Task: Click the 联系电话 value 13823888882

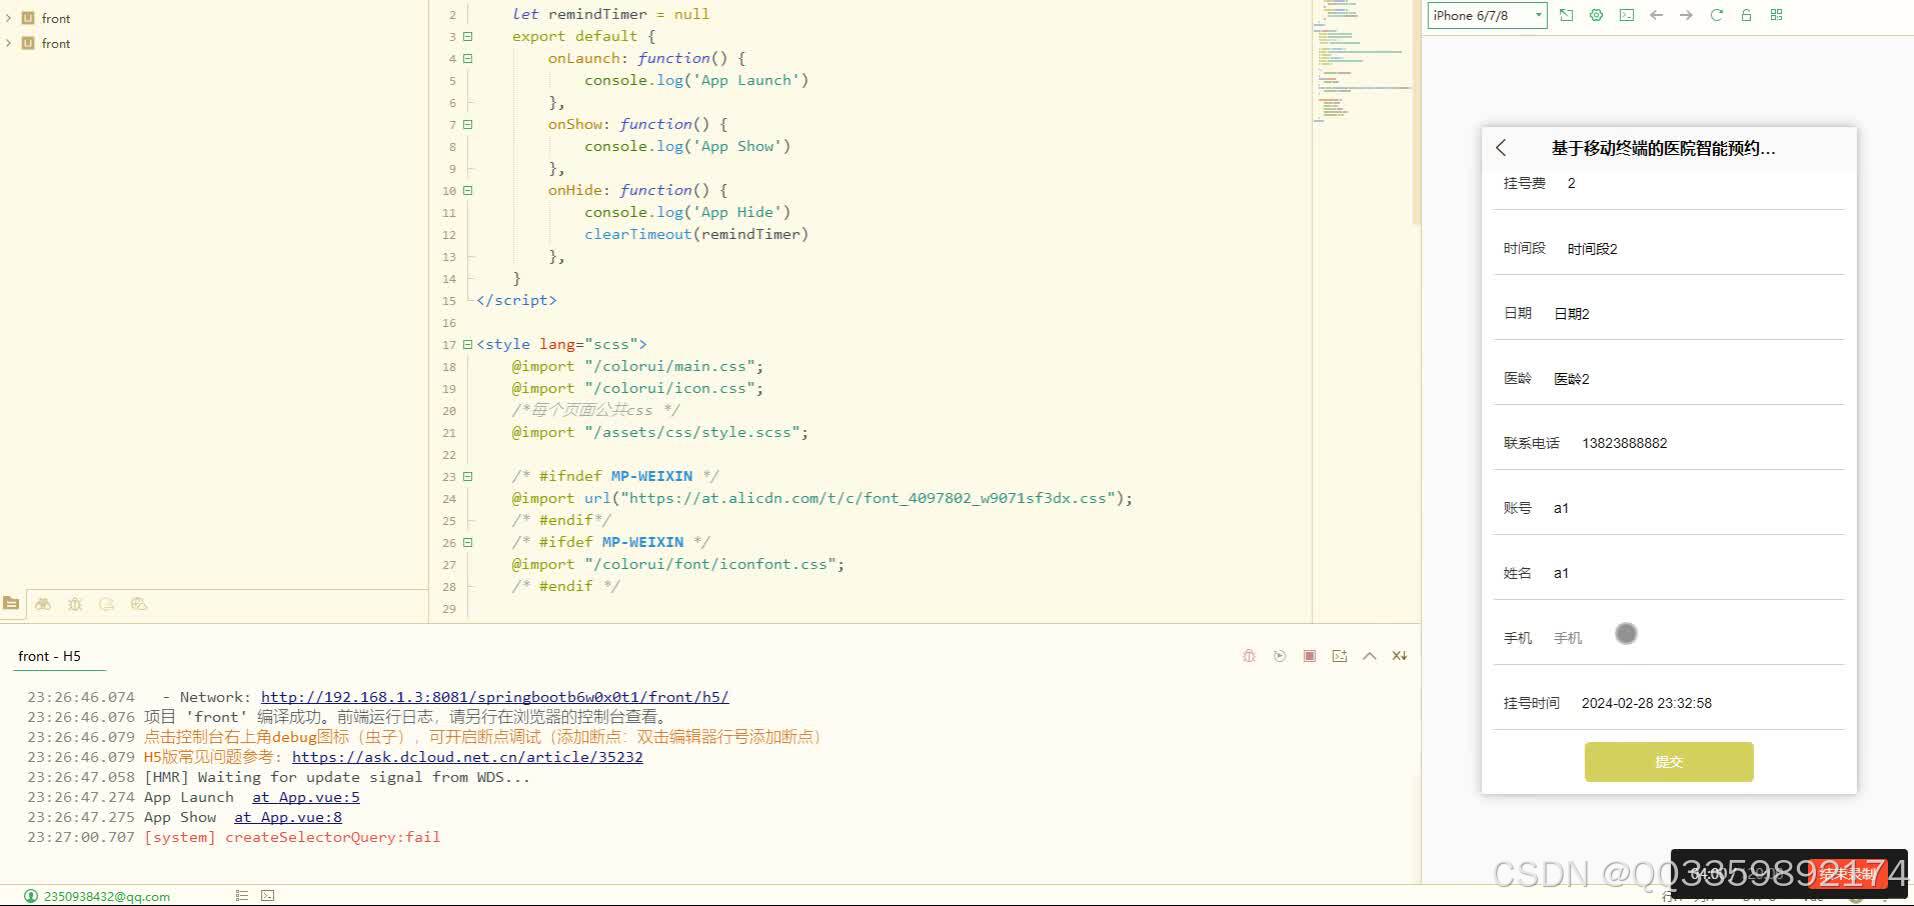Action: 1624,443
